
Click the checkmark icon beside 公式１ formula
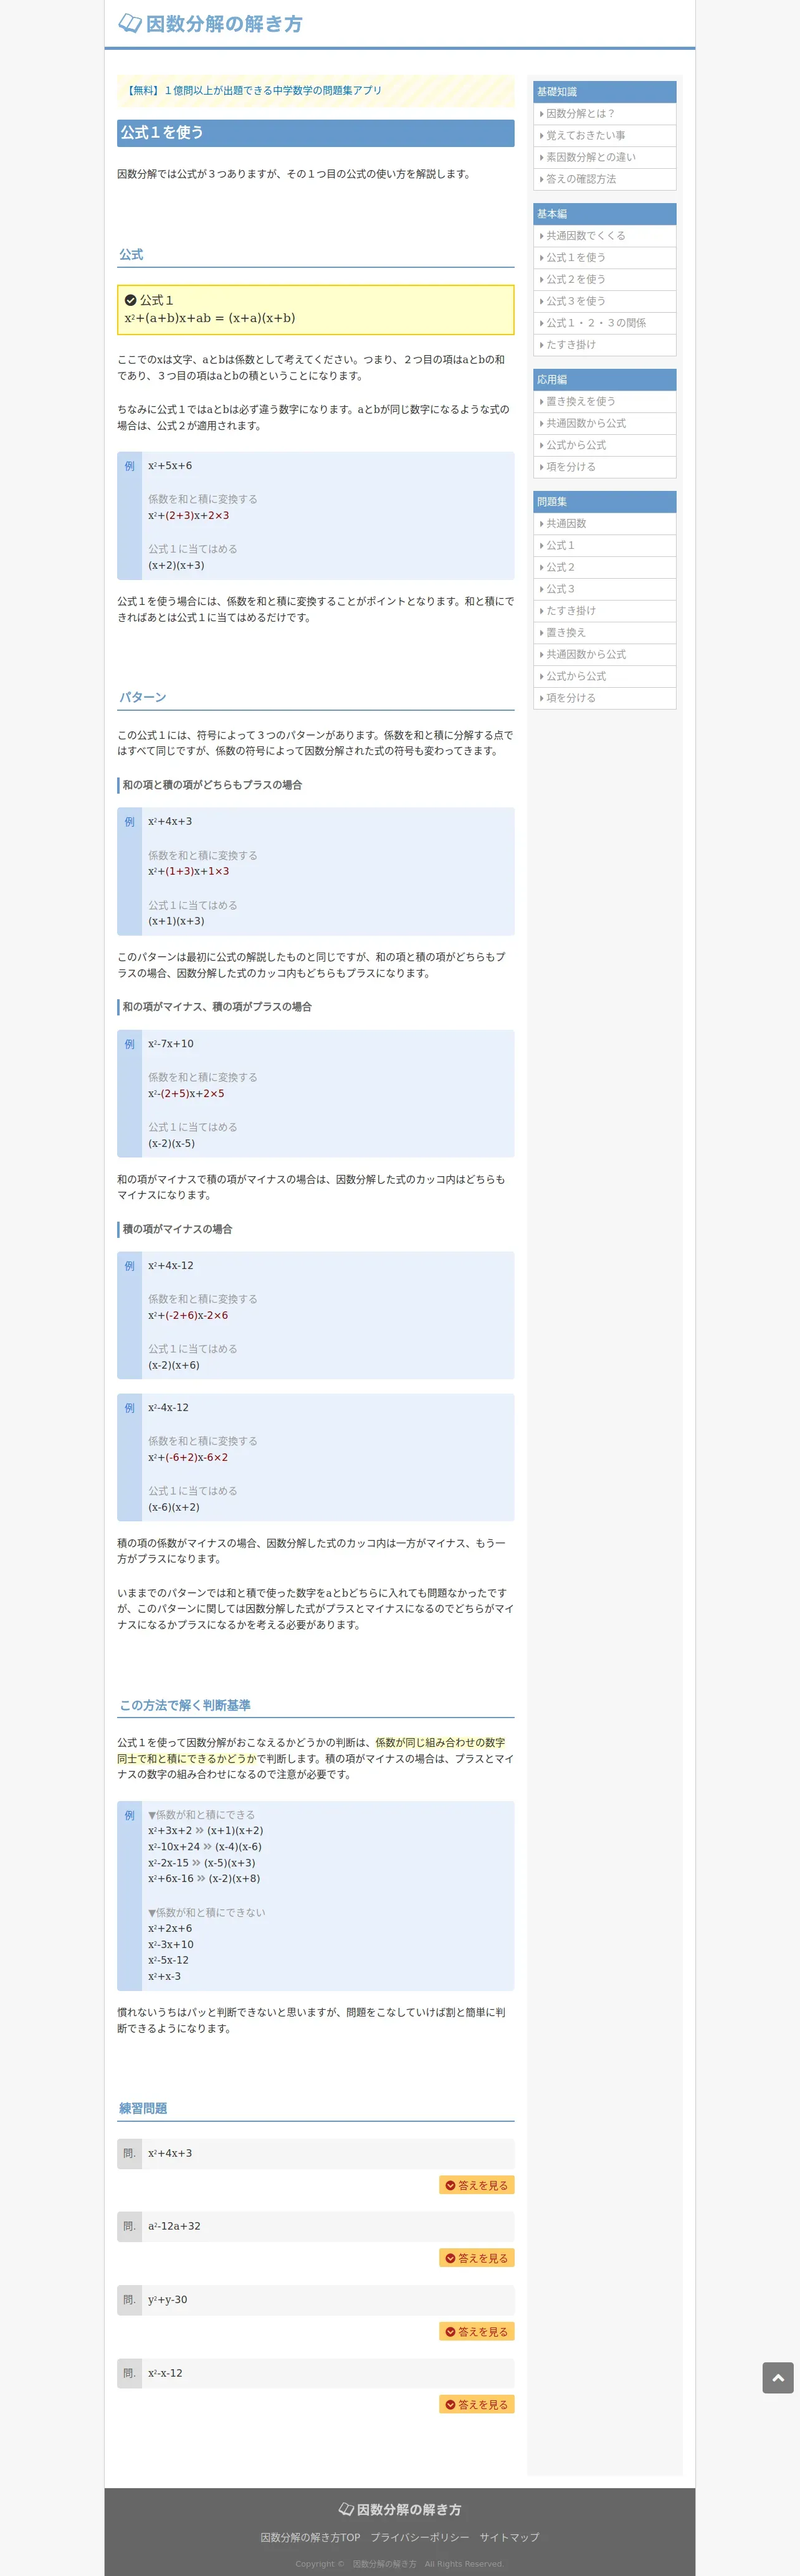coord(131,300)
